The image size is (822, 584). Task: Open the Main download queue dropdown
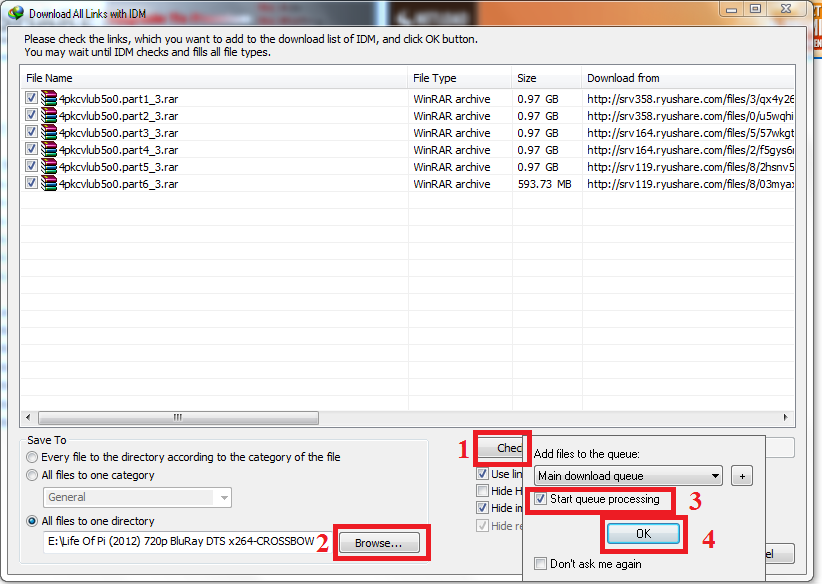point(628,476)
